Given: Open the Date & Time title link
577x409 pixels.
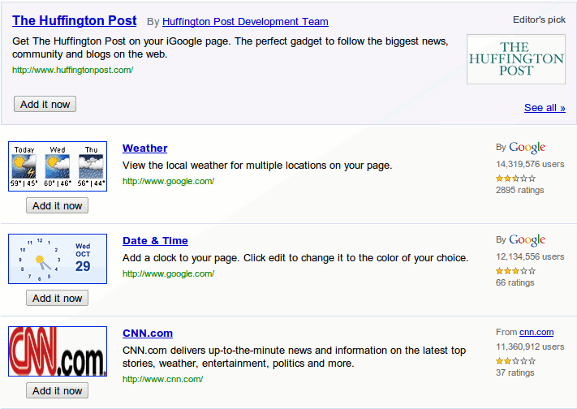Looking at the screenshot, I should (155, 241).
